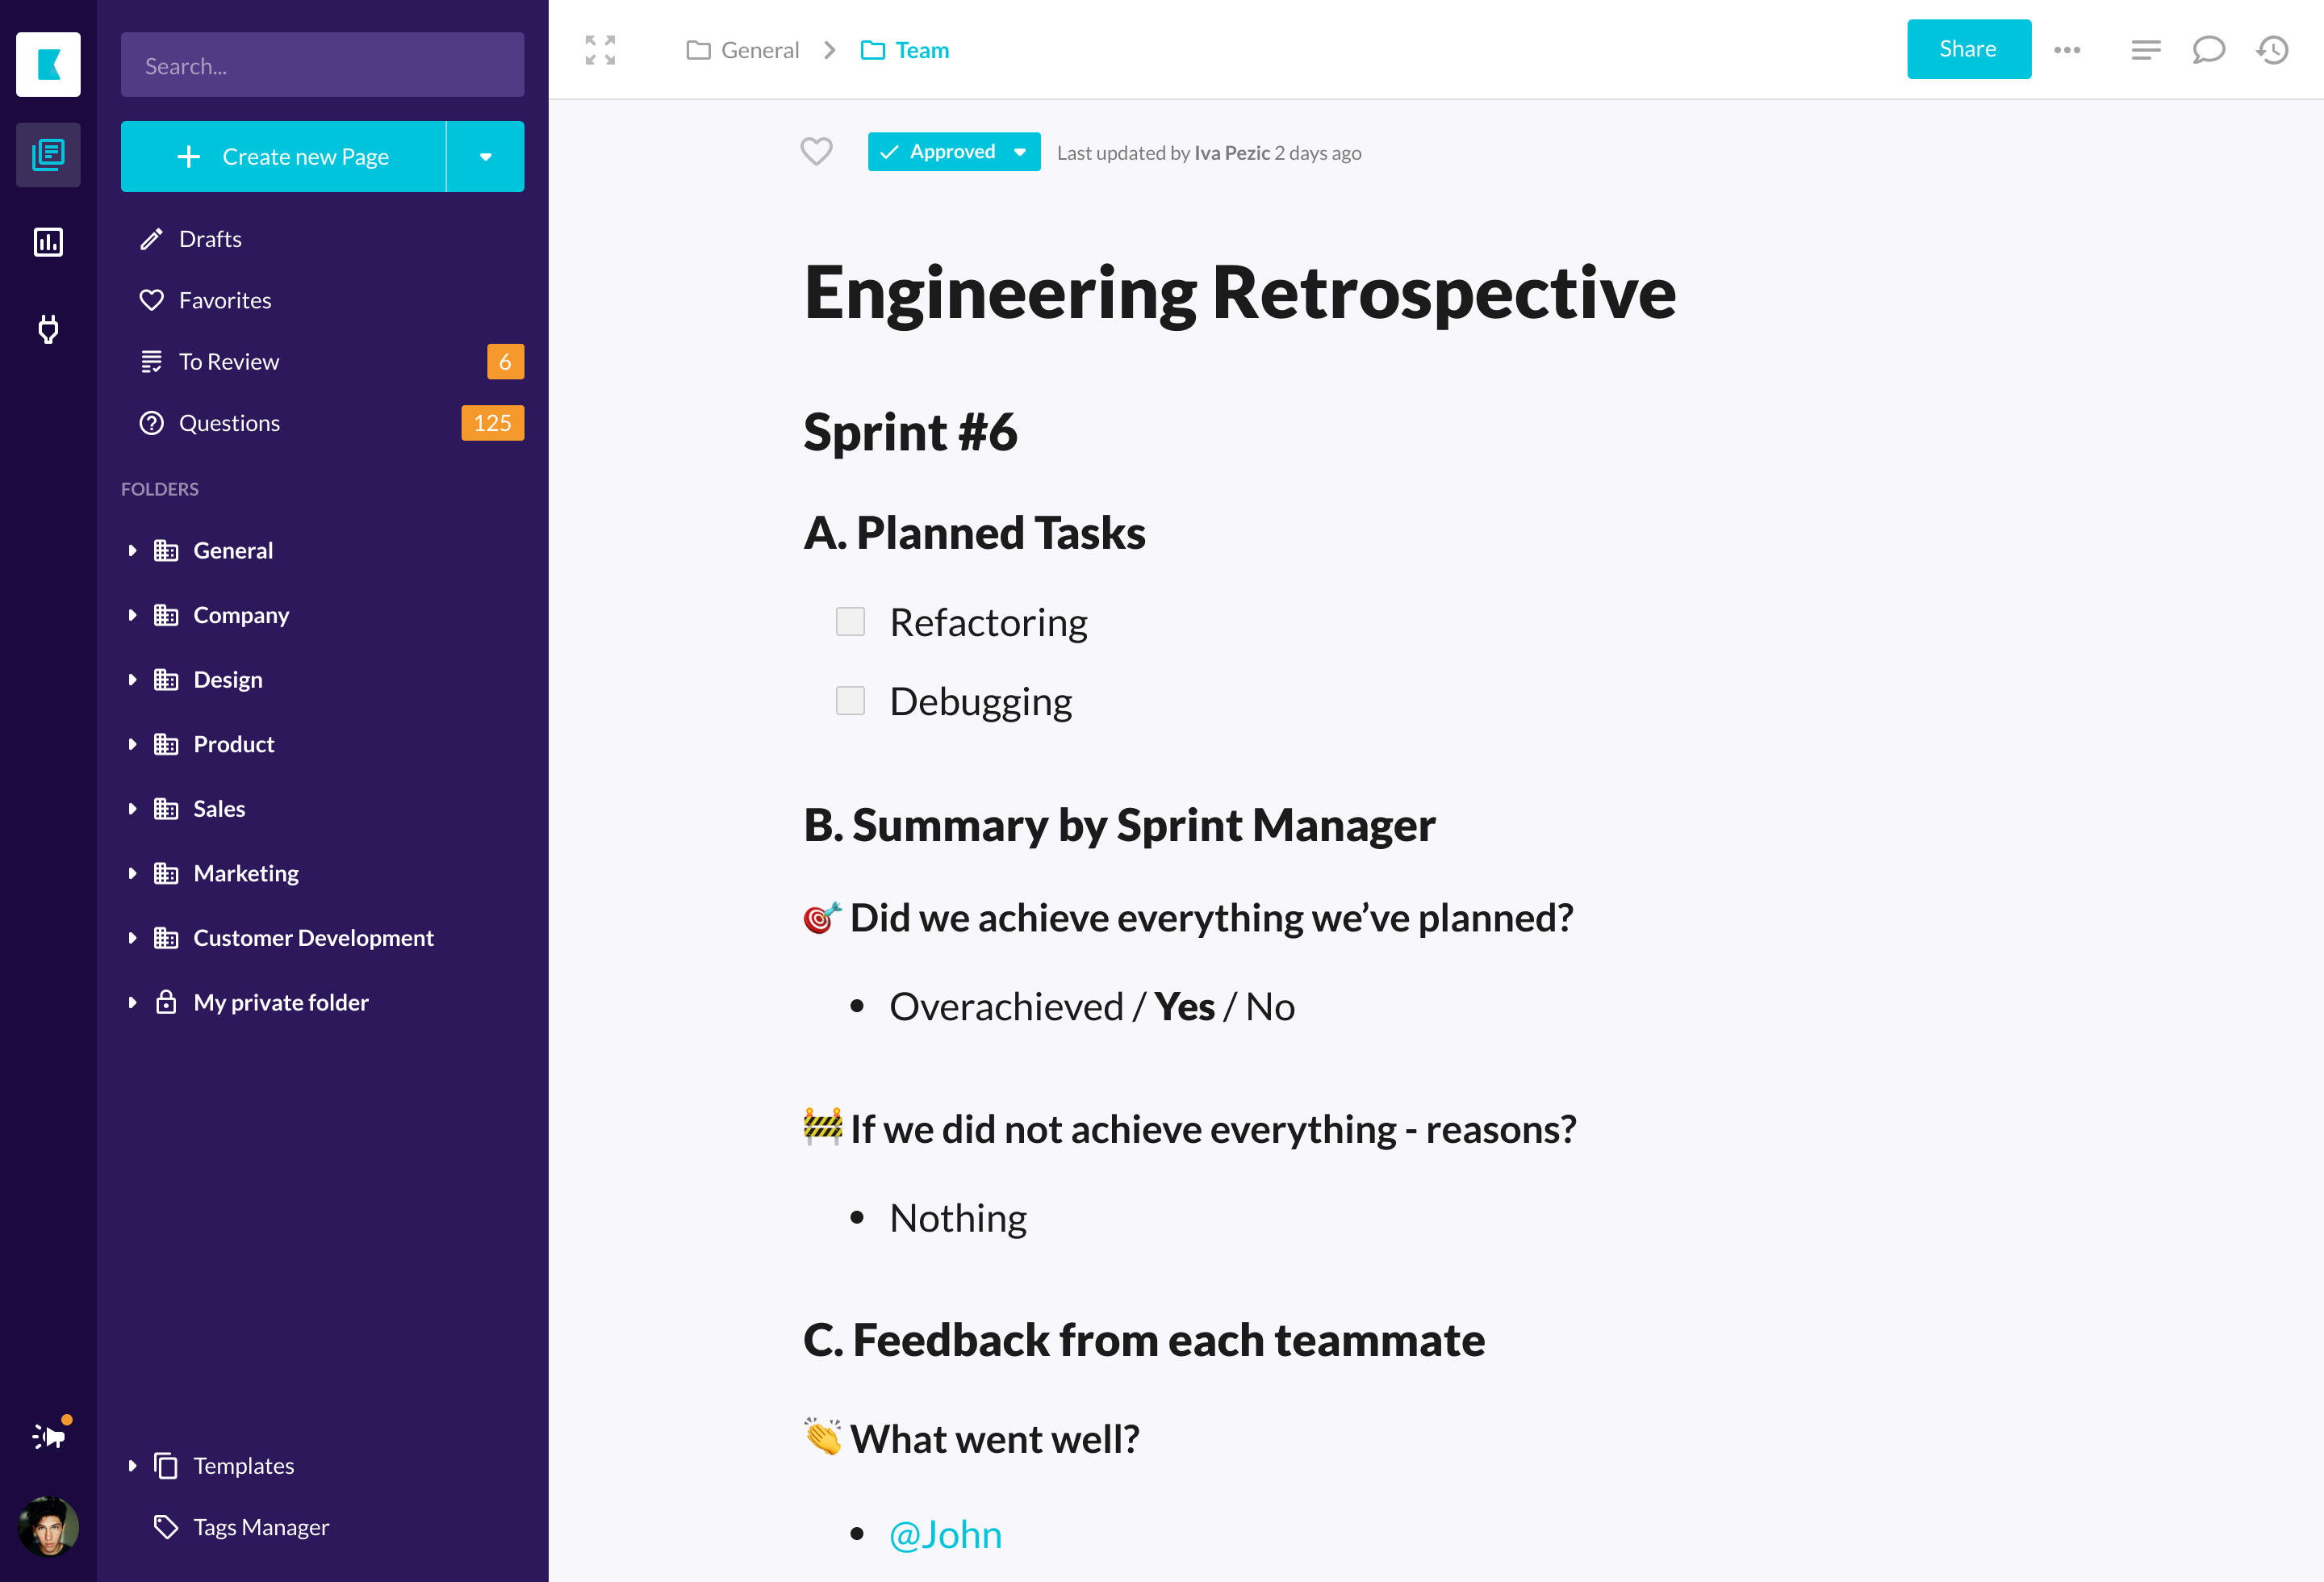Check the Debugging task checkbox

click(x=850, y=701)
